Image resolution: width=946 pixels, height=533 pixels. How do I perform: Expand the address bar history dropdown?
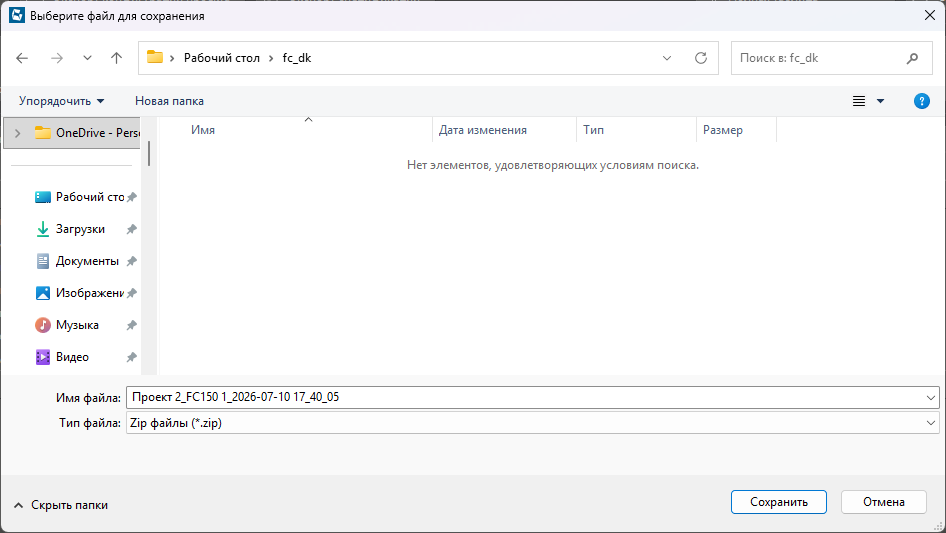tap(667, 58)
